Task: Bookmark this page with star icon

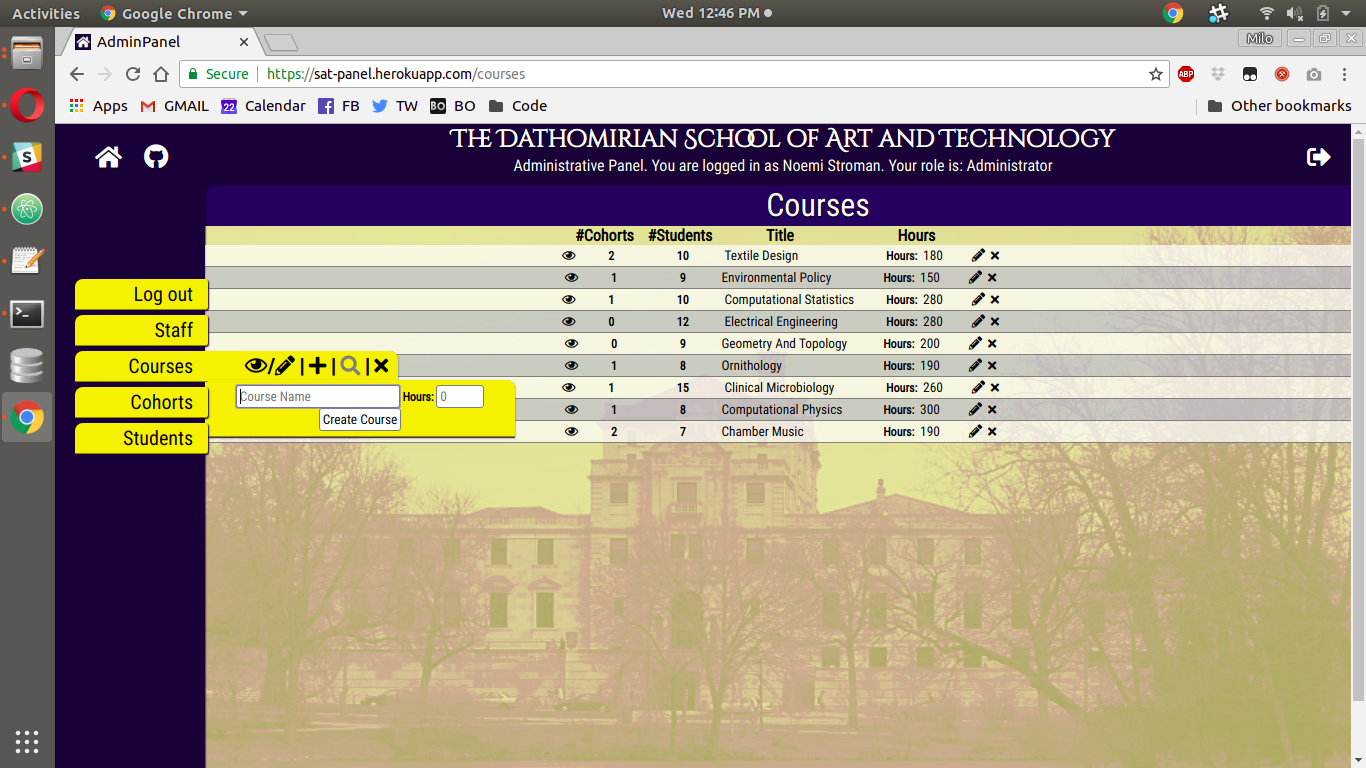Action: pos(1156,74)
